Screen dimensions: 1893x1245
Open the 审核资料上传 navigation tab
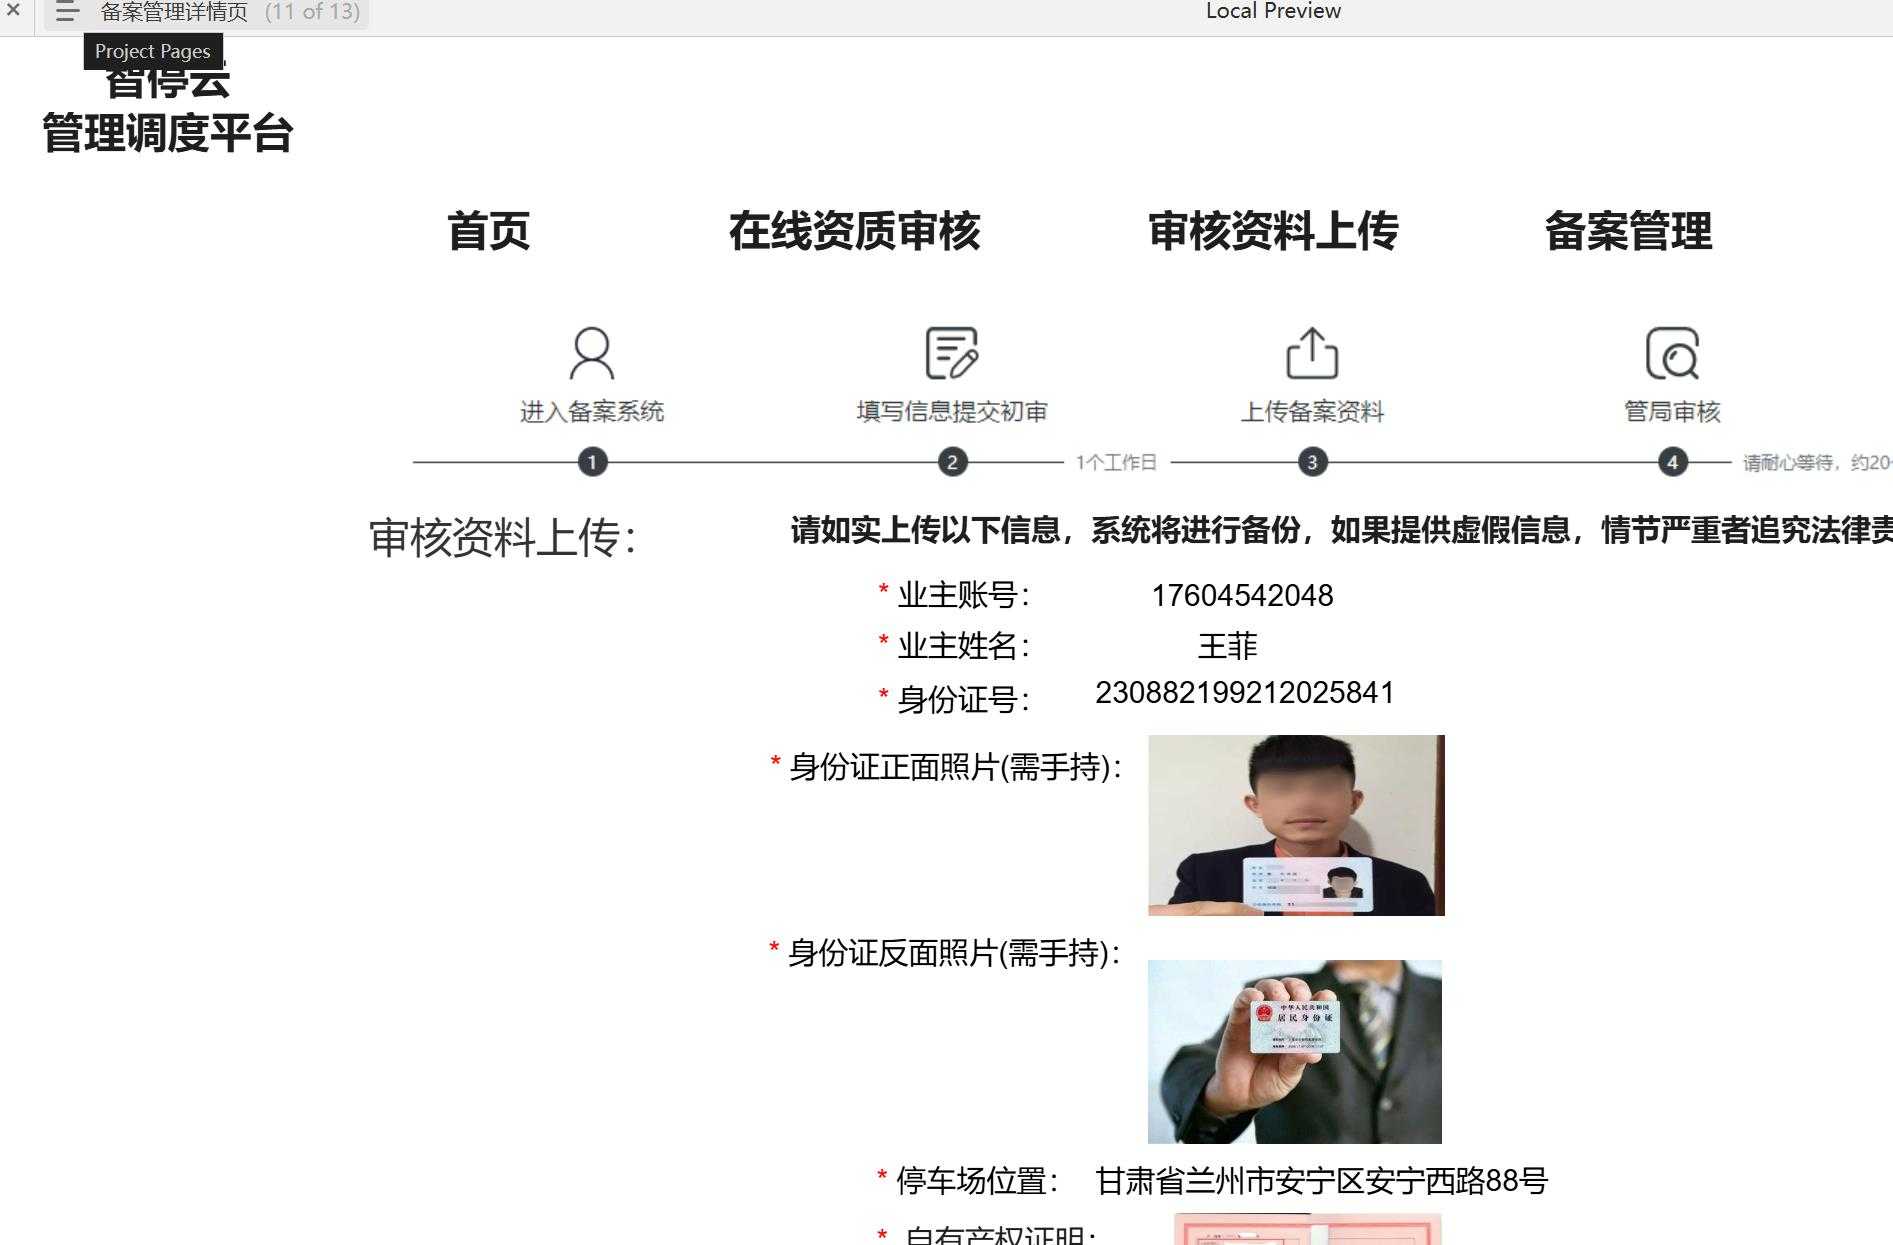pyautogui.click(x=1273, y=231)
